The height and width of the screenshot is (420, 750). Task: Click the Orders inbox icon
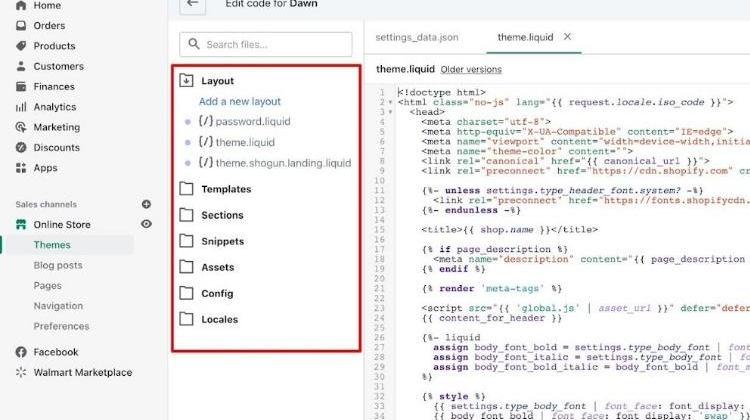(21, 25)
